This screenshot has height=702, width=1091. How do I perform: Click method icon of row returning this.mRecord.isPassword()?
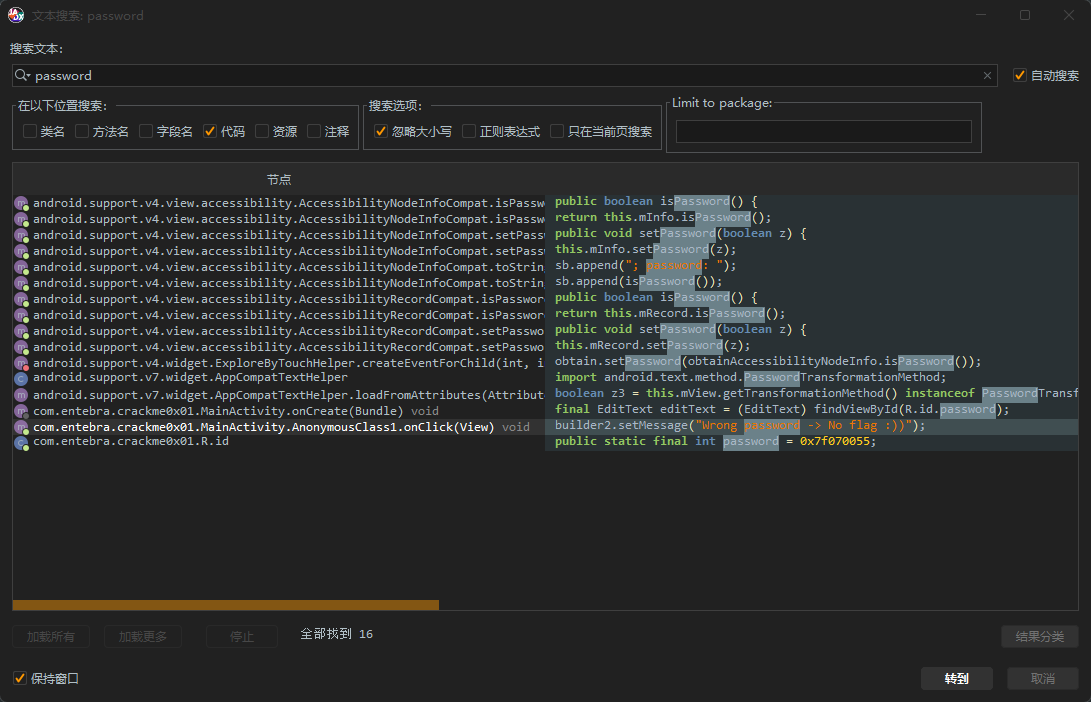coord(22,315)
